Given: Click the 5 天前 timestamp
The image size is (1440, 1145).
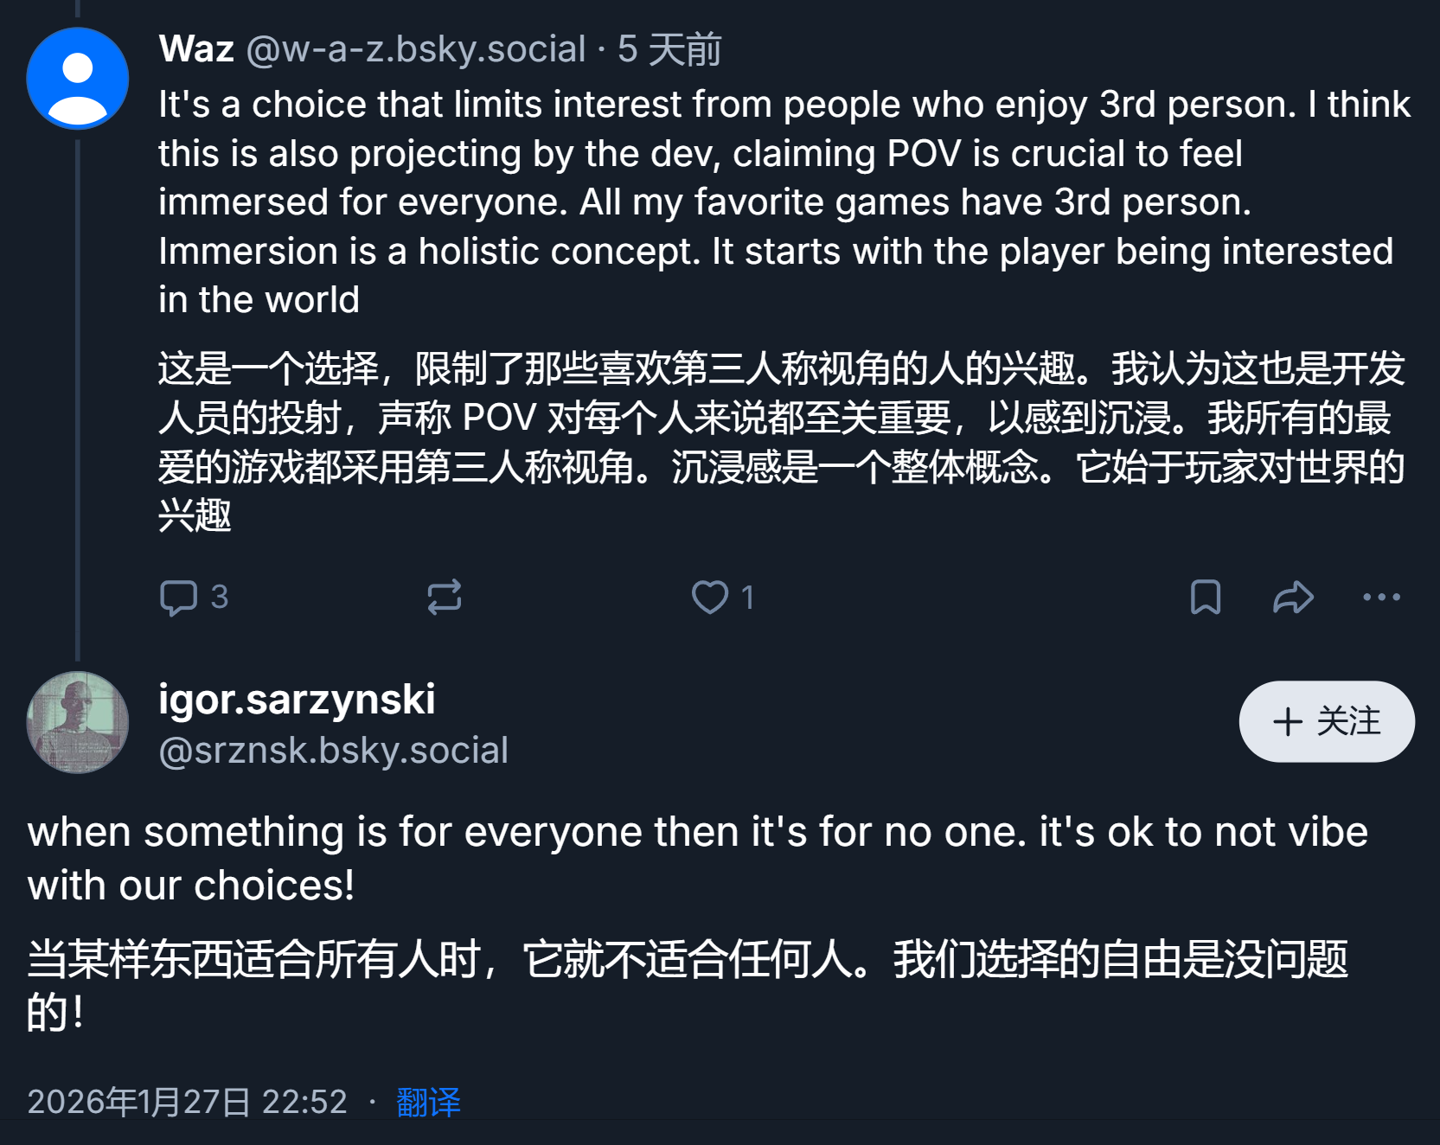Looking at the screenshot, I should click(669, 49).
